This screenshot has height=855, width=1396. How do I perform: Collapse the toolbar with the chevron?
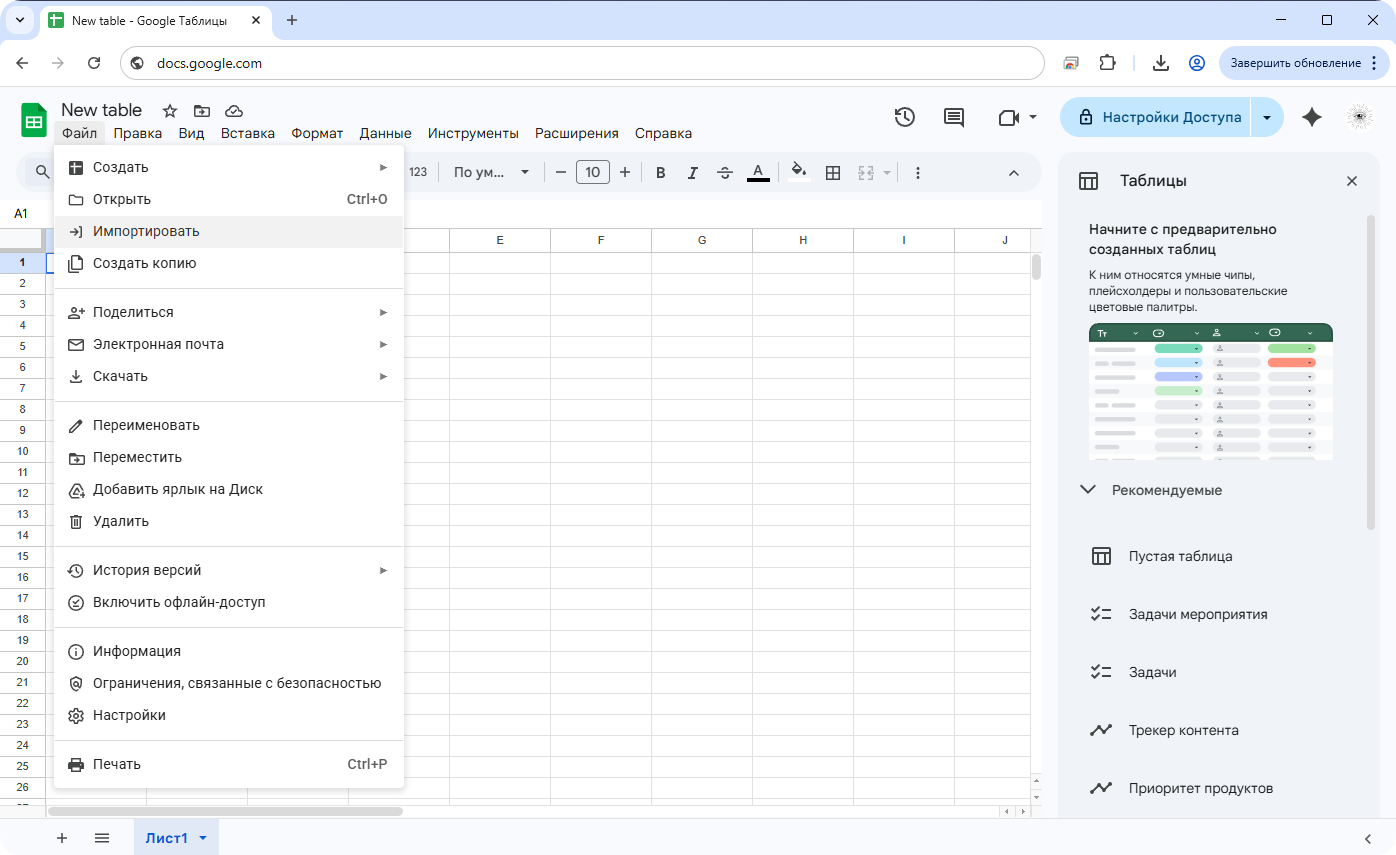(x=1013, y=173)
